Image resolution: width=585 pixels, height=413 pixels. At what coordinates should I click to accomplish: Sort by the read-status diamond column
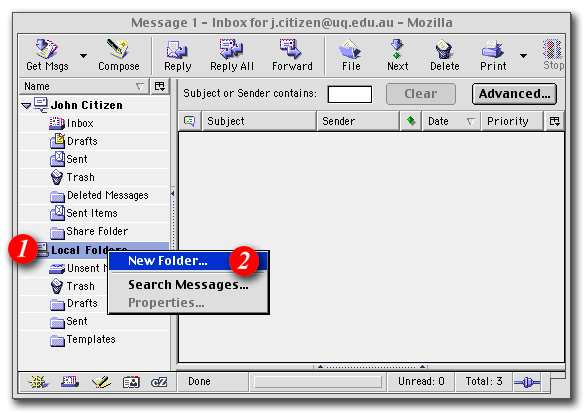pos(411,121)
